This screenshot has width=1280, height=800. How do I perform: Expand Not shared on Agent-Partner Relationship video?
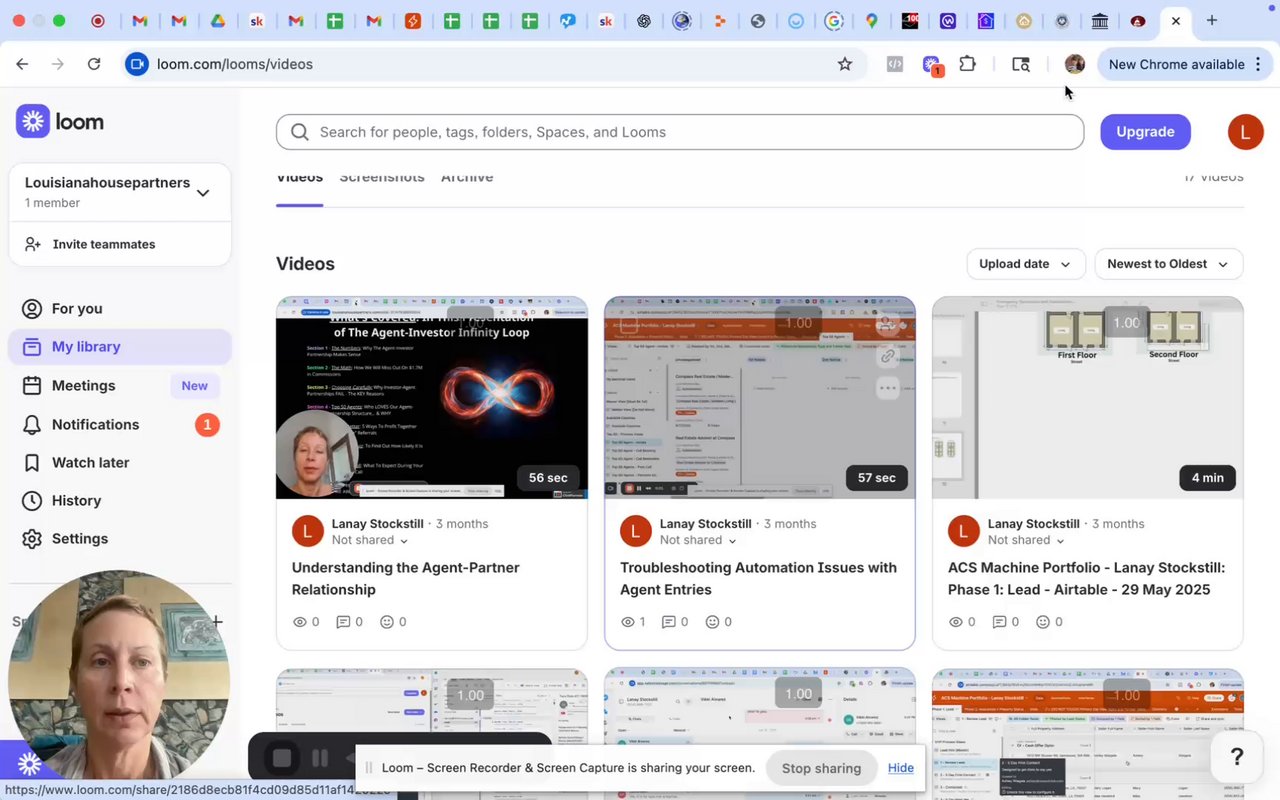click(370, 540)
